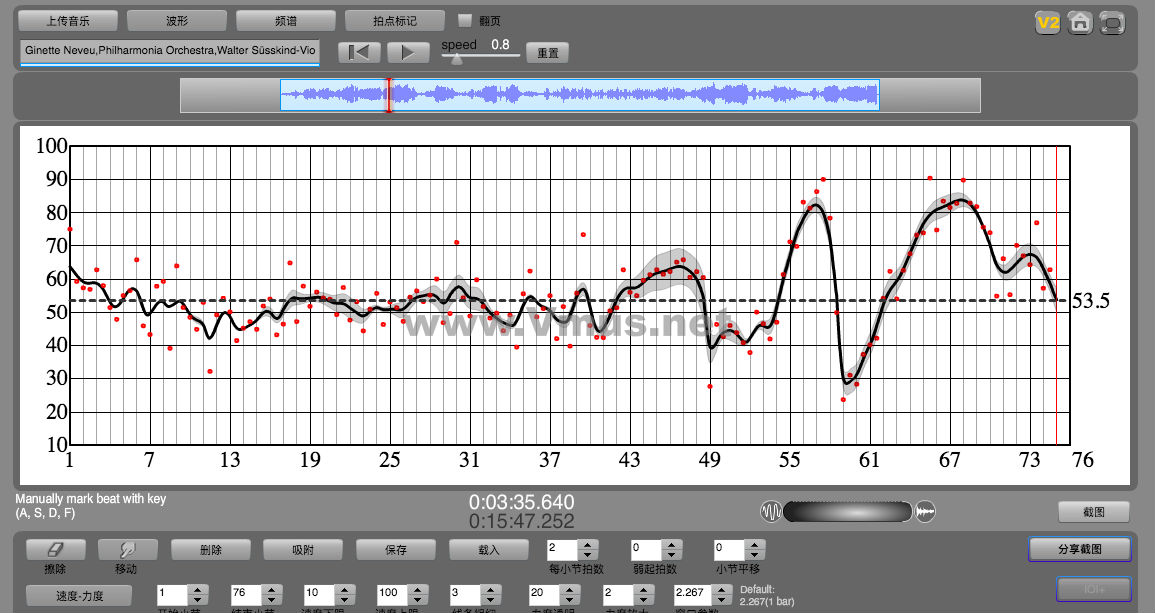The image size is (1155, 613).
Task: Toggle the 翻页 page-flip checkbox
Action: (x=465, y=20)
